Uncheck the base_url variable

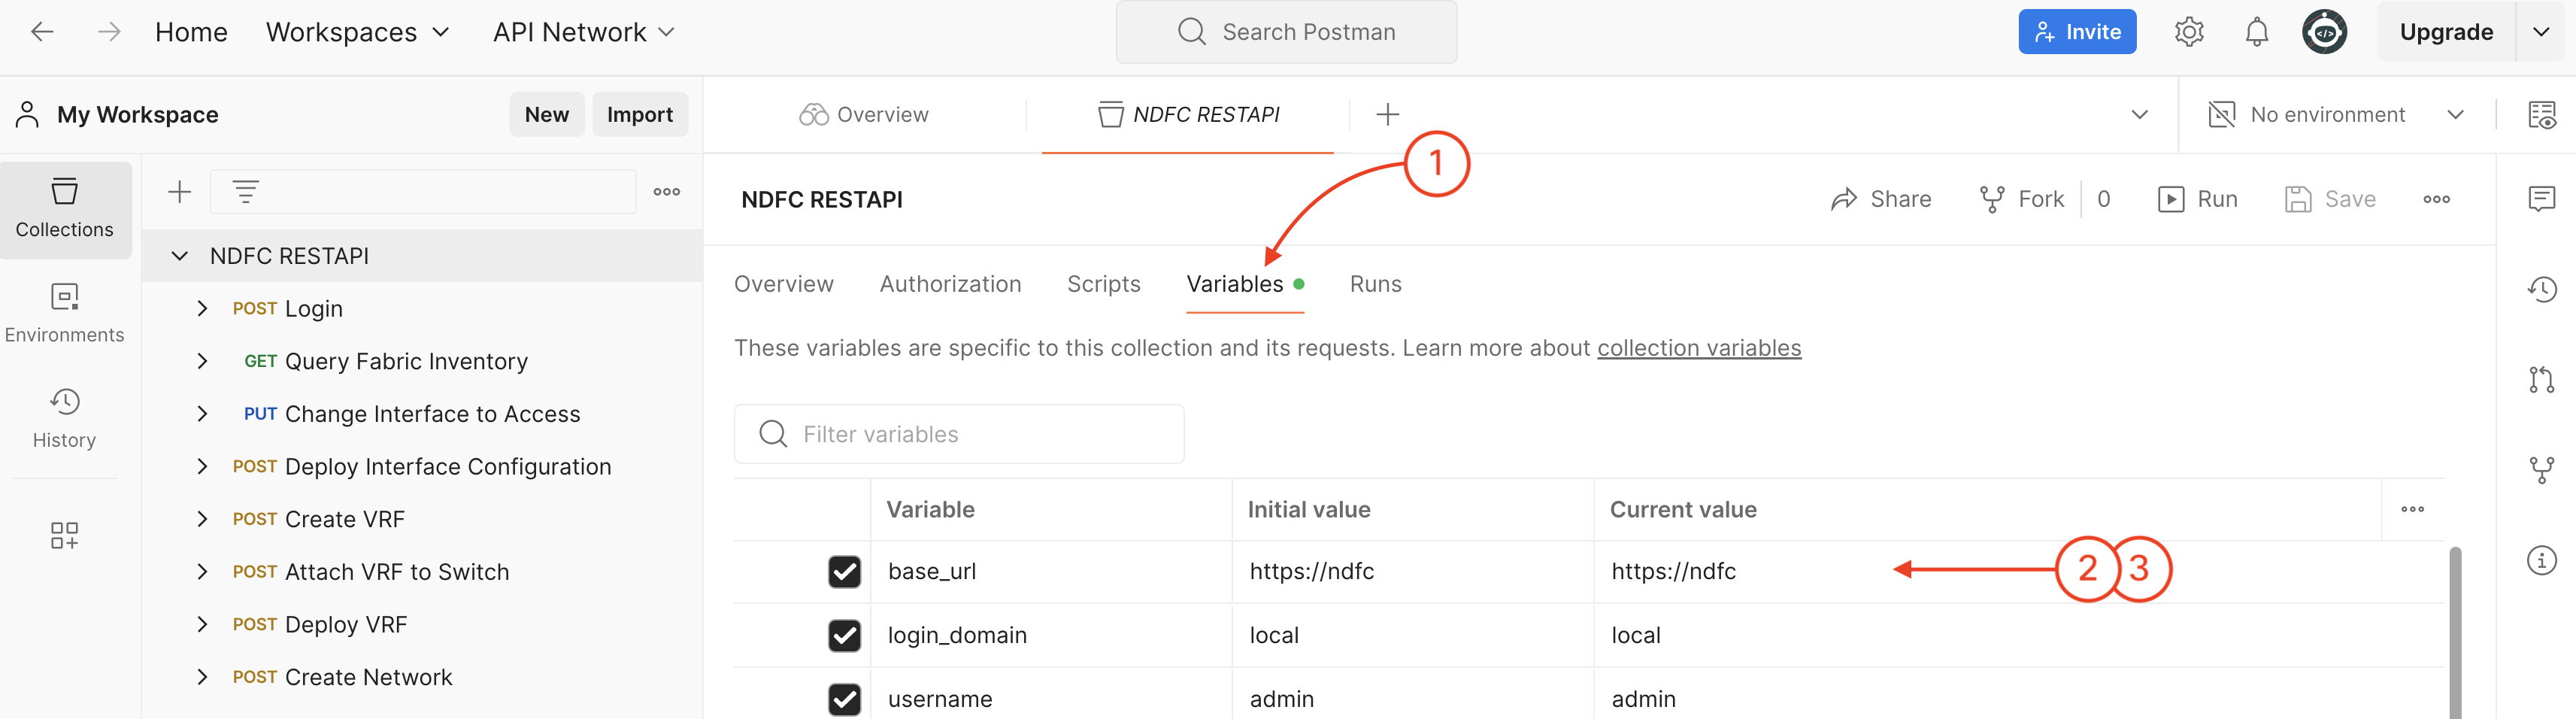[844, 572]
